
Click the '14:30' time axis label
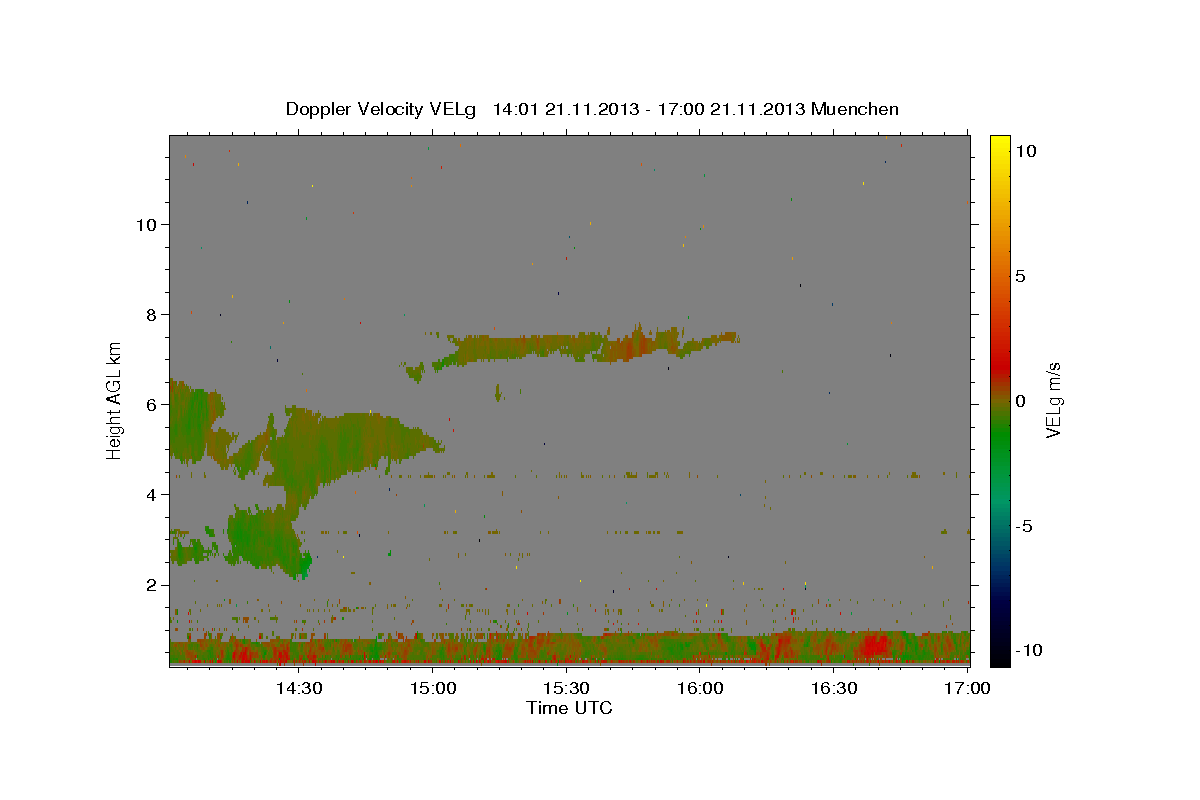click(x=298, y=688)
